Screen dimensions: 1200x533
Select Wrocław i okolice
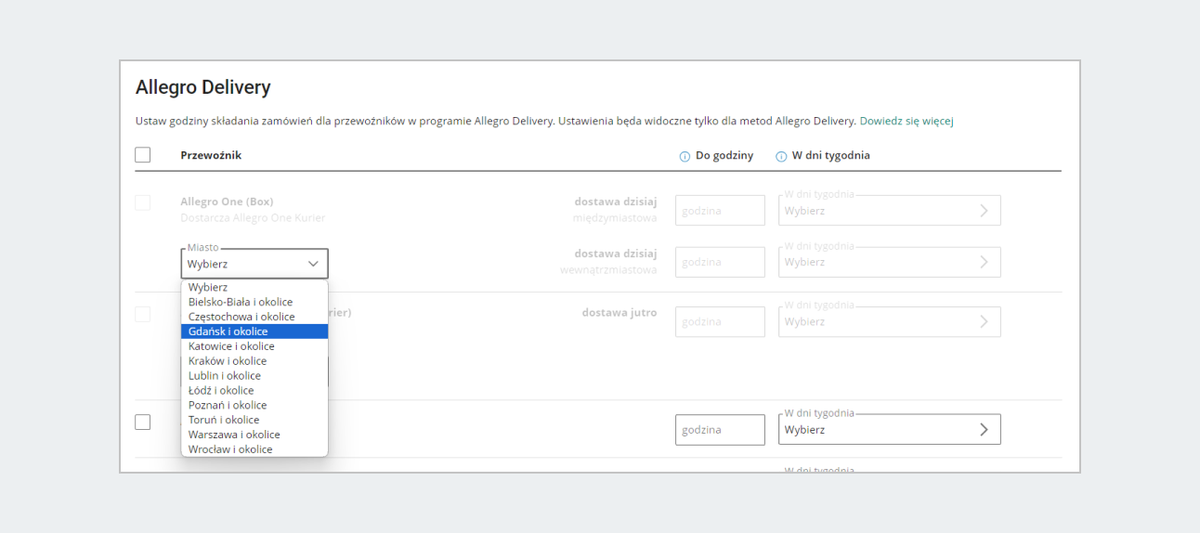pos(254,449)
